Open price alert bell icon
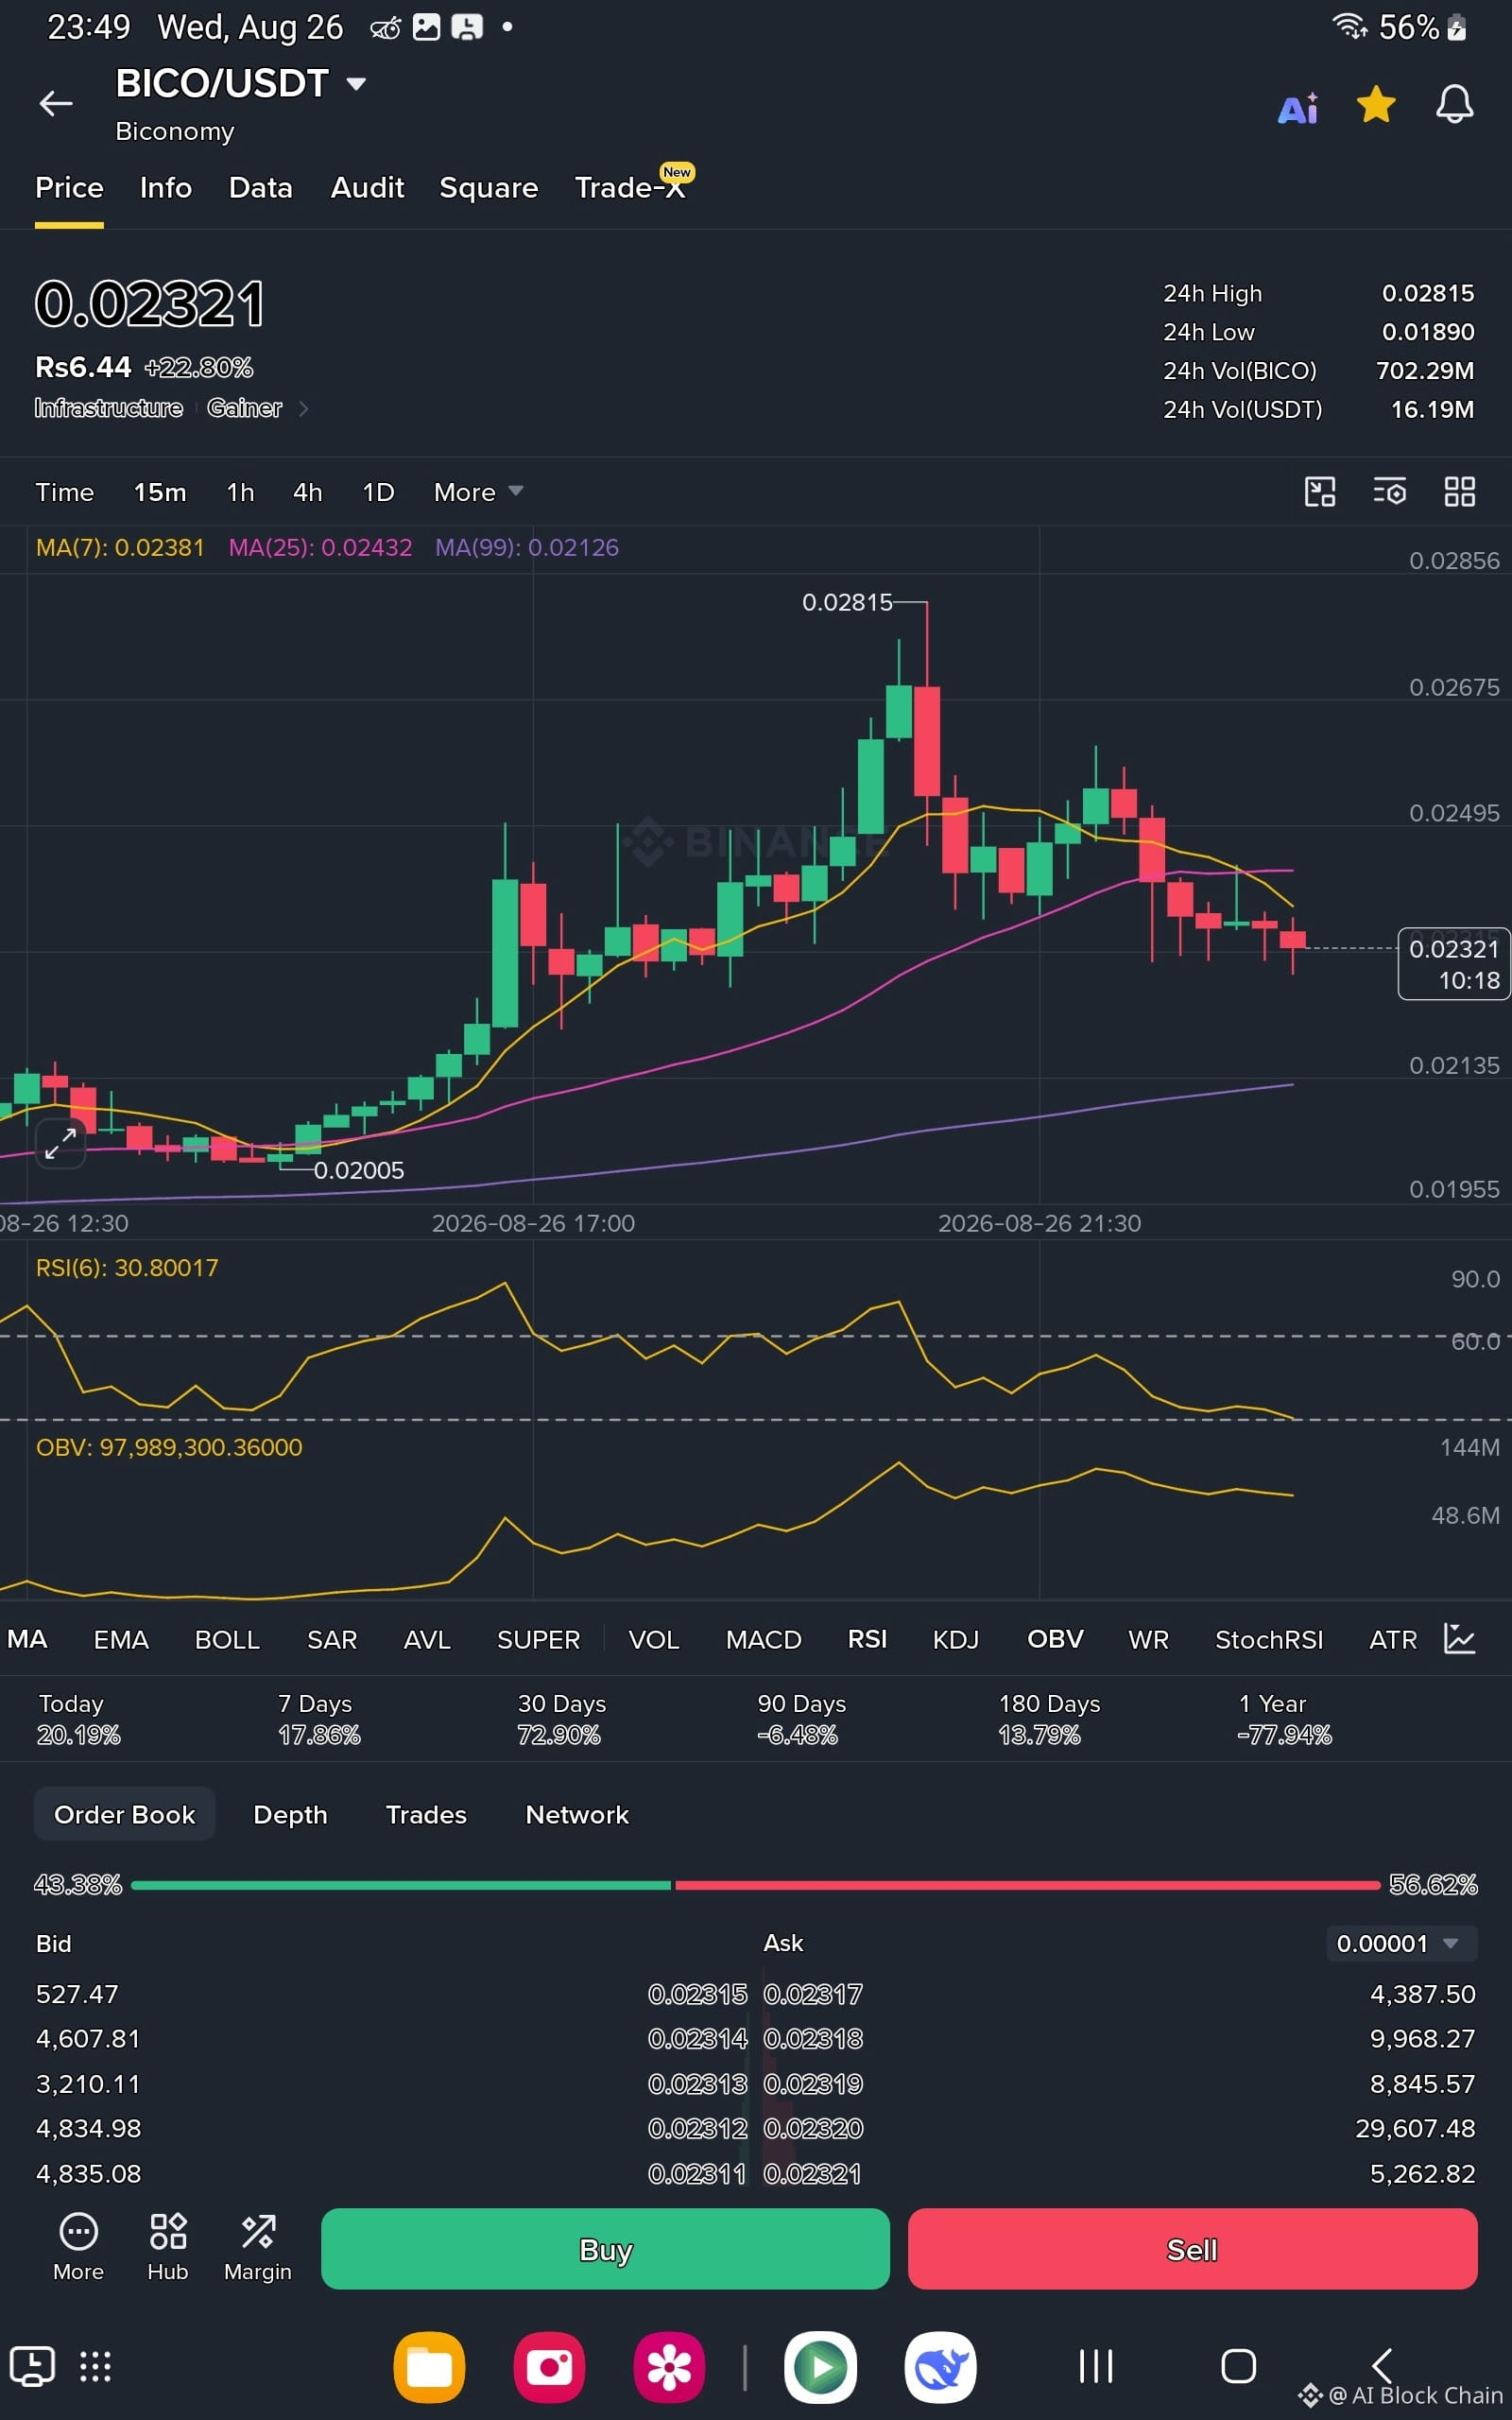1512x2420 pixels. 1454,104
